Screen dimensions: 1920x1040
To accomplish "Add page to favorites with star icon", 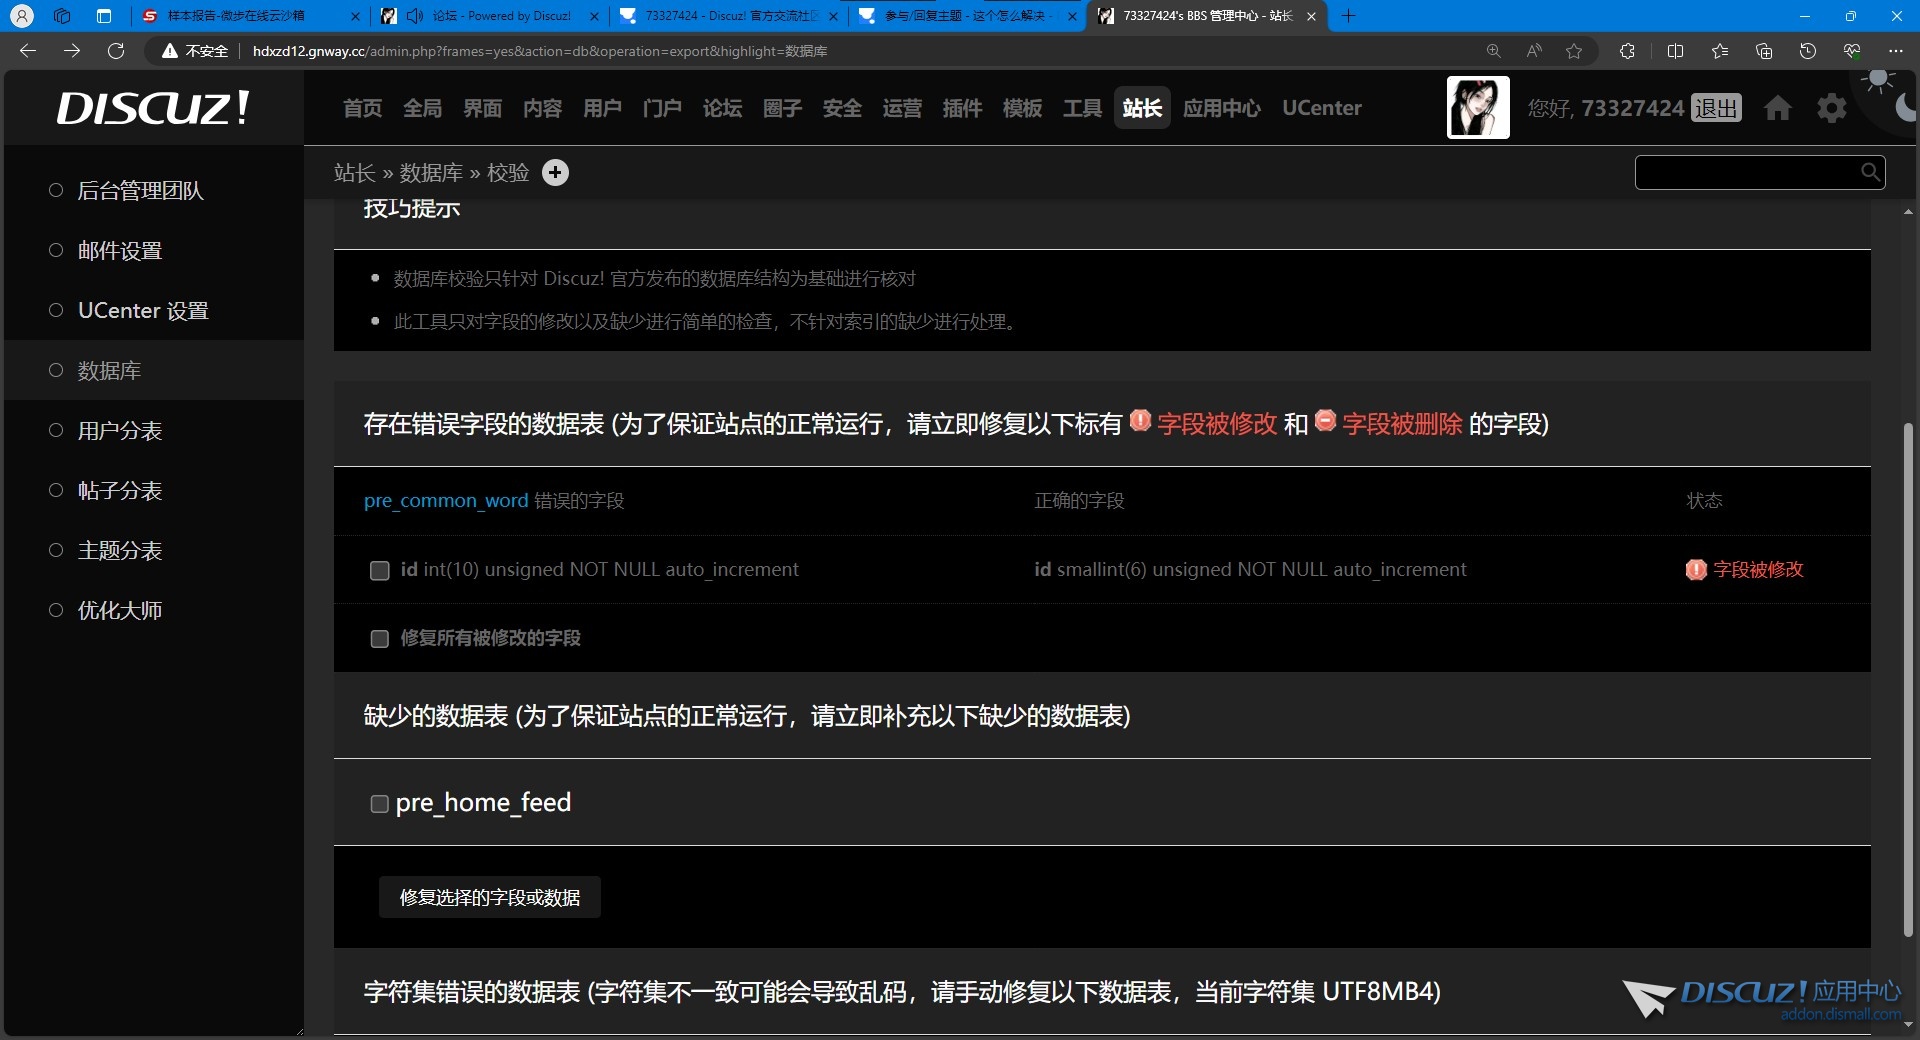I will click(x=1574, y=51).
